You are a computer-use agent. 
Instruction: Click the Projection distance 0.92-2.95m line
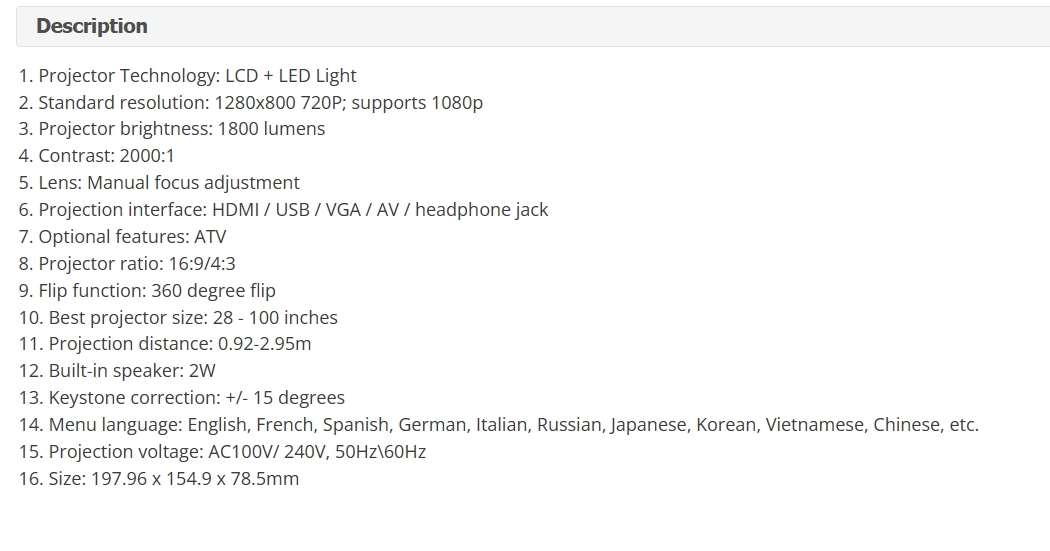click(x=165, y=344)
